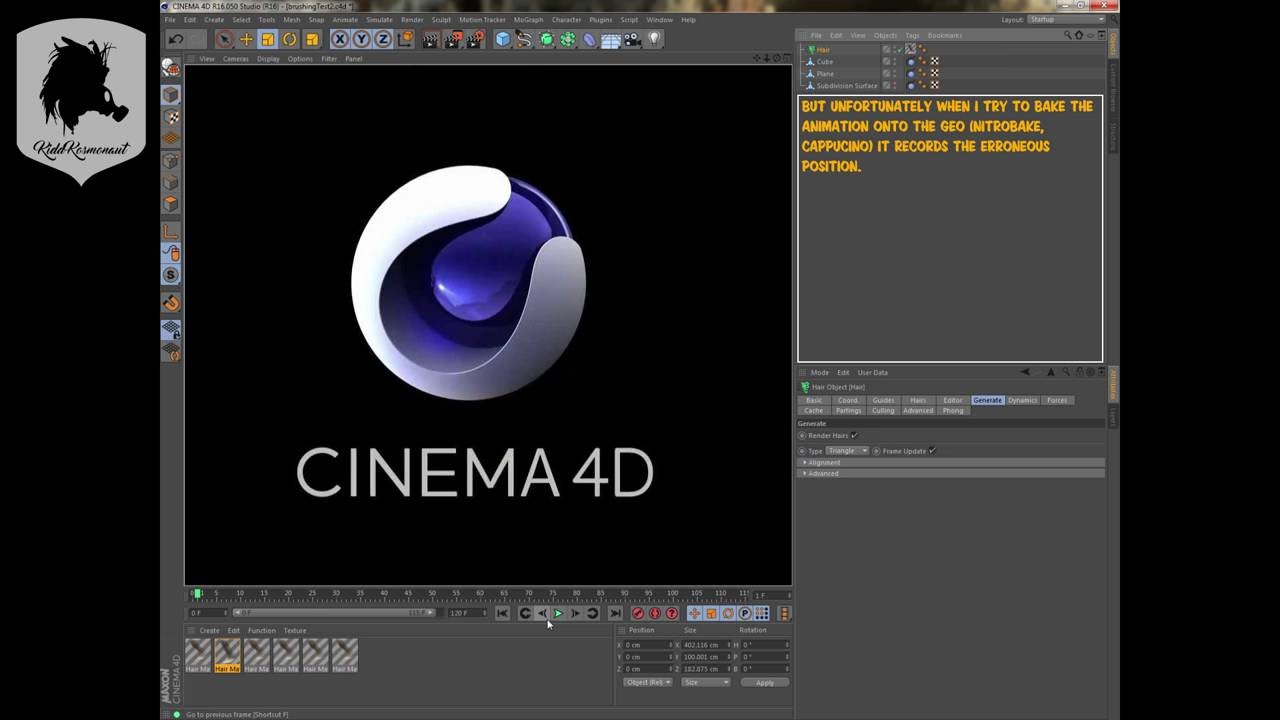Toggle the X axis lock
Screen dimensions: 1280x720
click(x=340, y=39)
